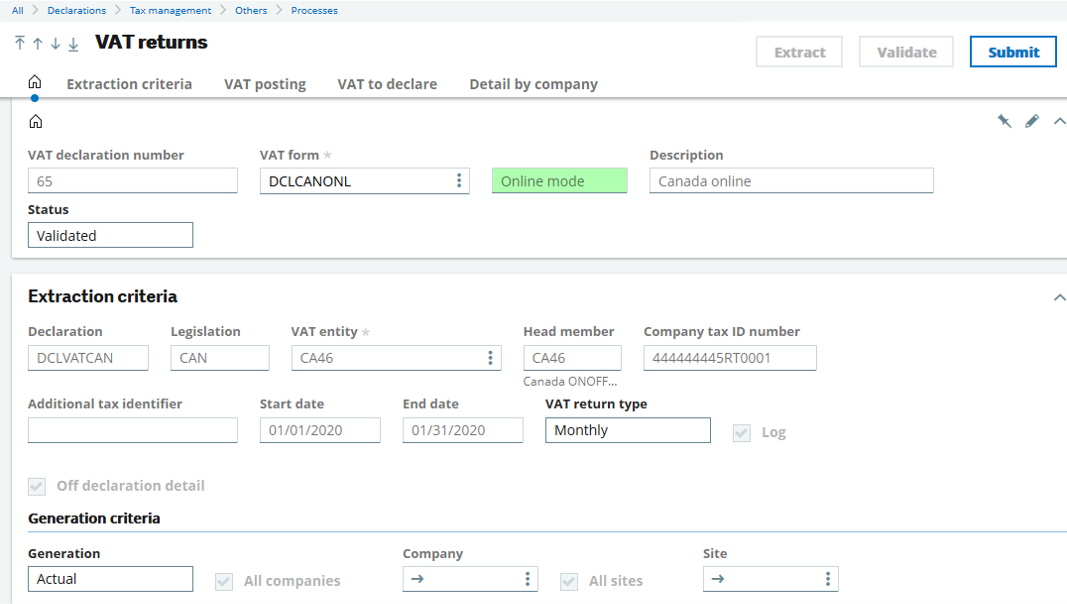This screenshot has height=604, width=1067.
Task: Toggle All companies checkbox
Action: coord(224,581)
